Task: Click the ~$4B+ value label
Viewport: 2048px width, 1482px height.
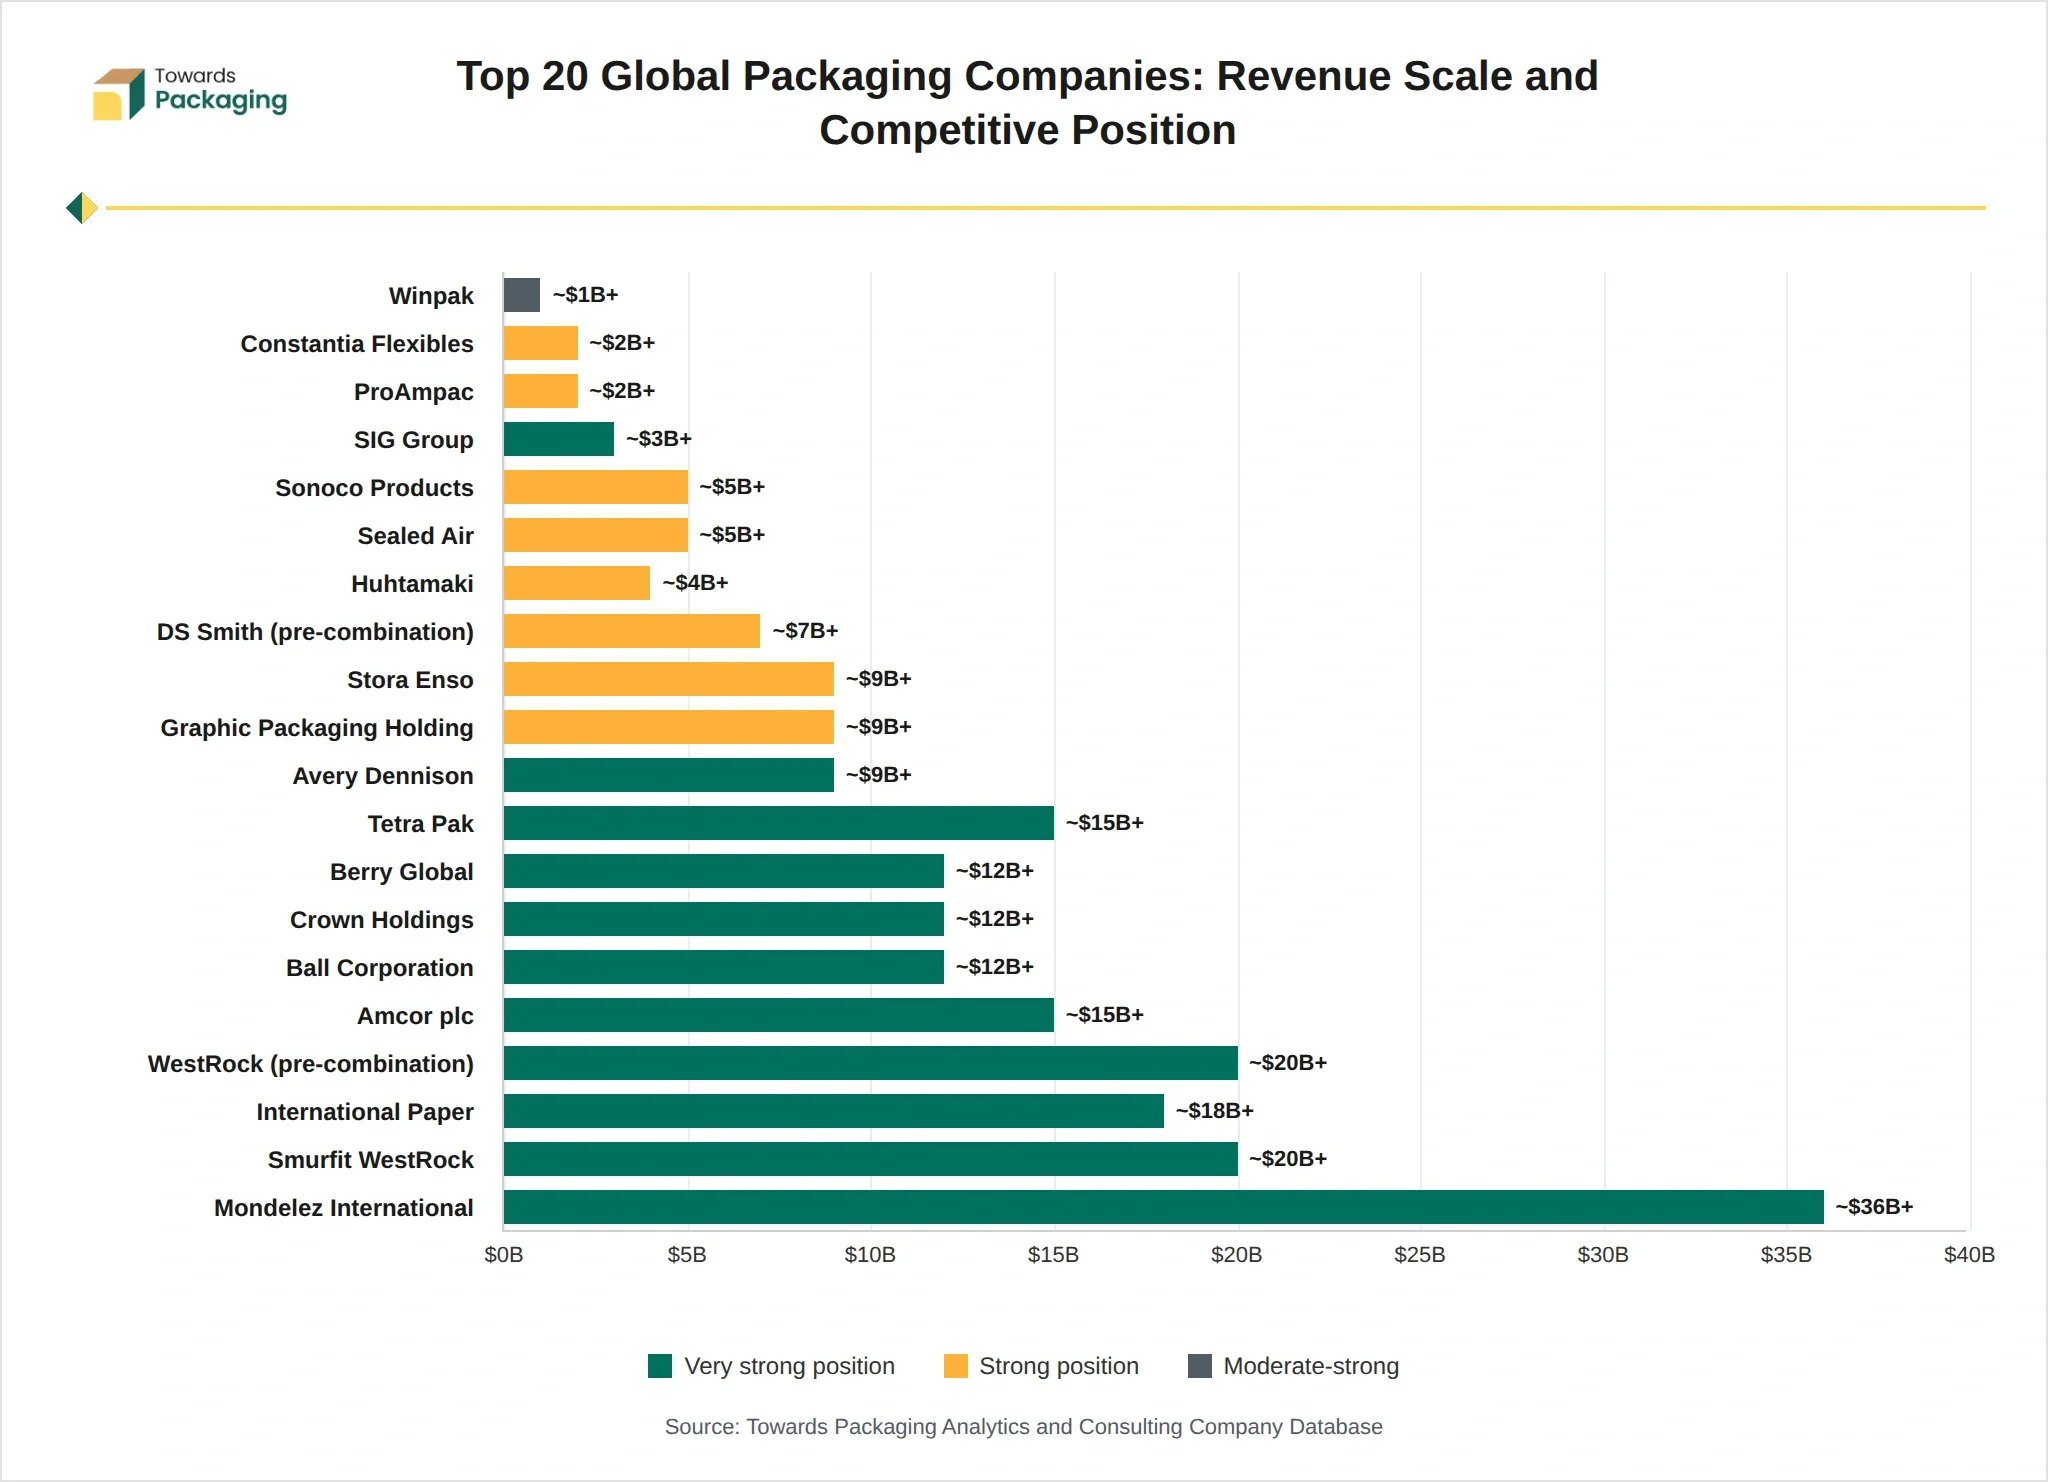Action: (695, 583)
